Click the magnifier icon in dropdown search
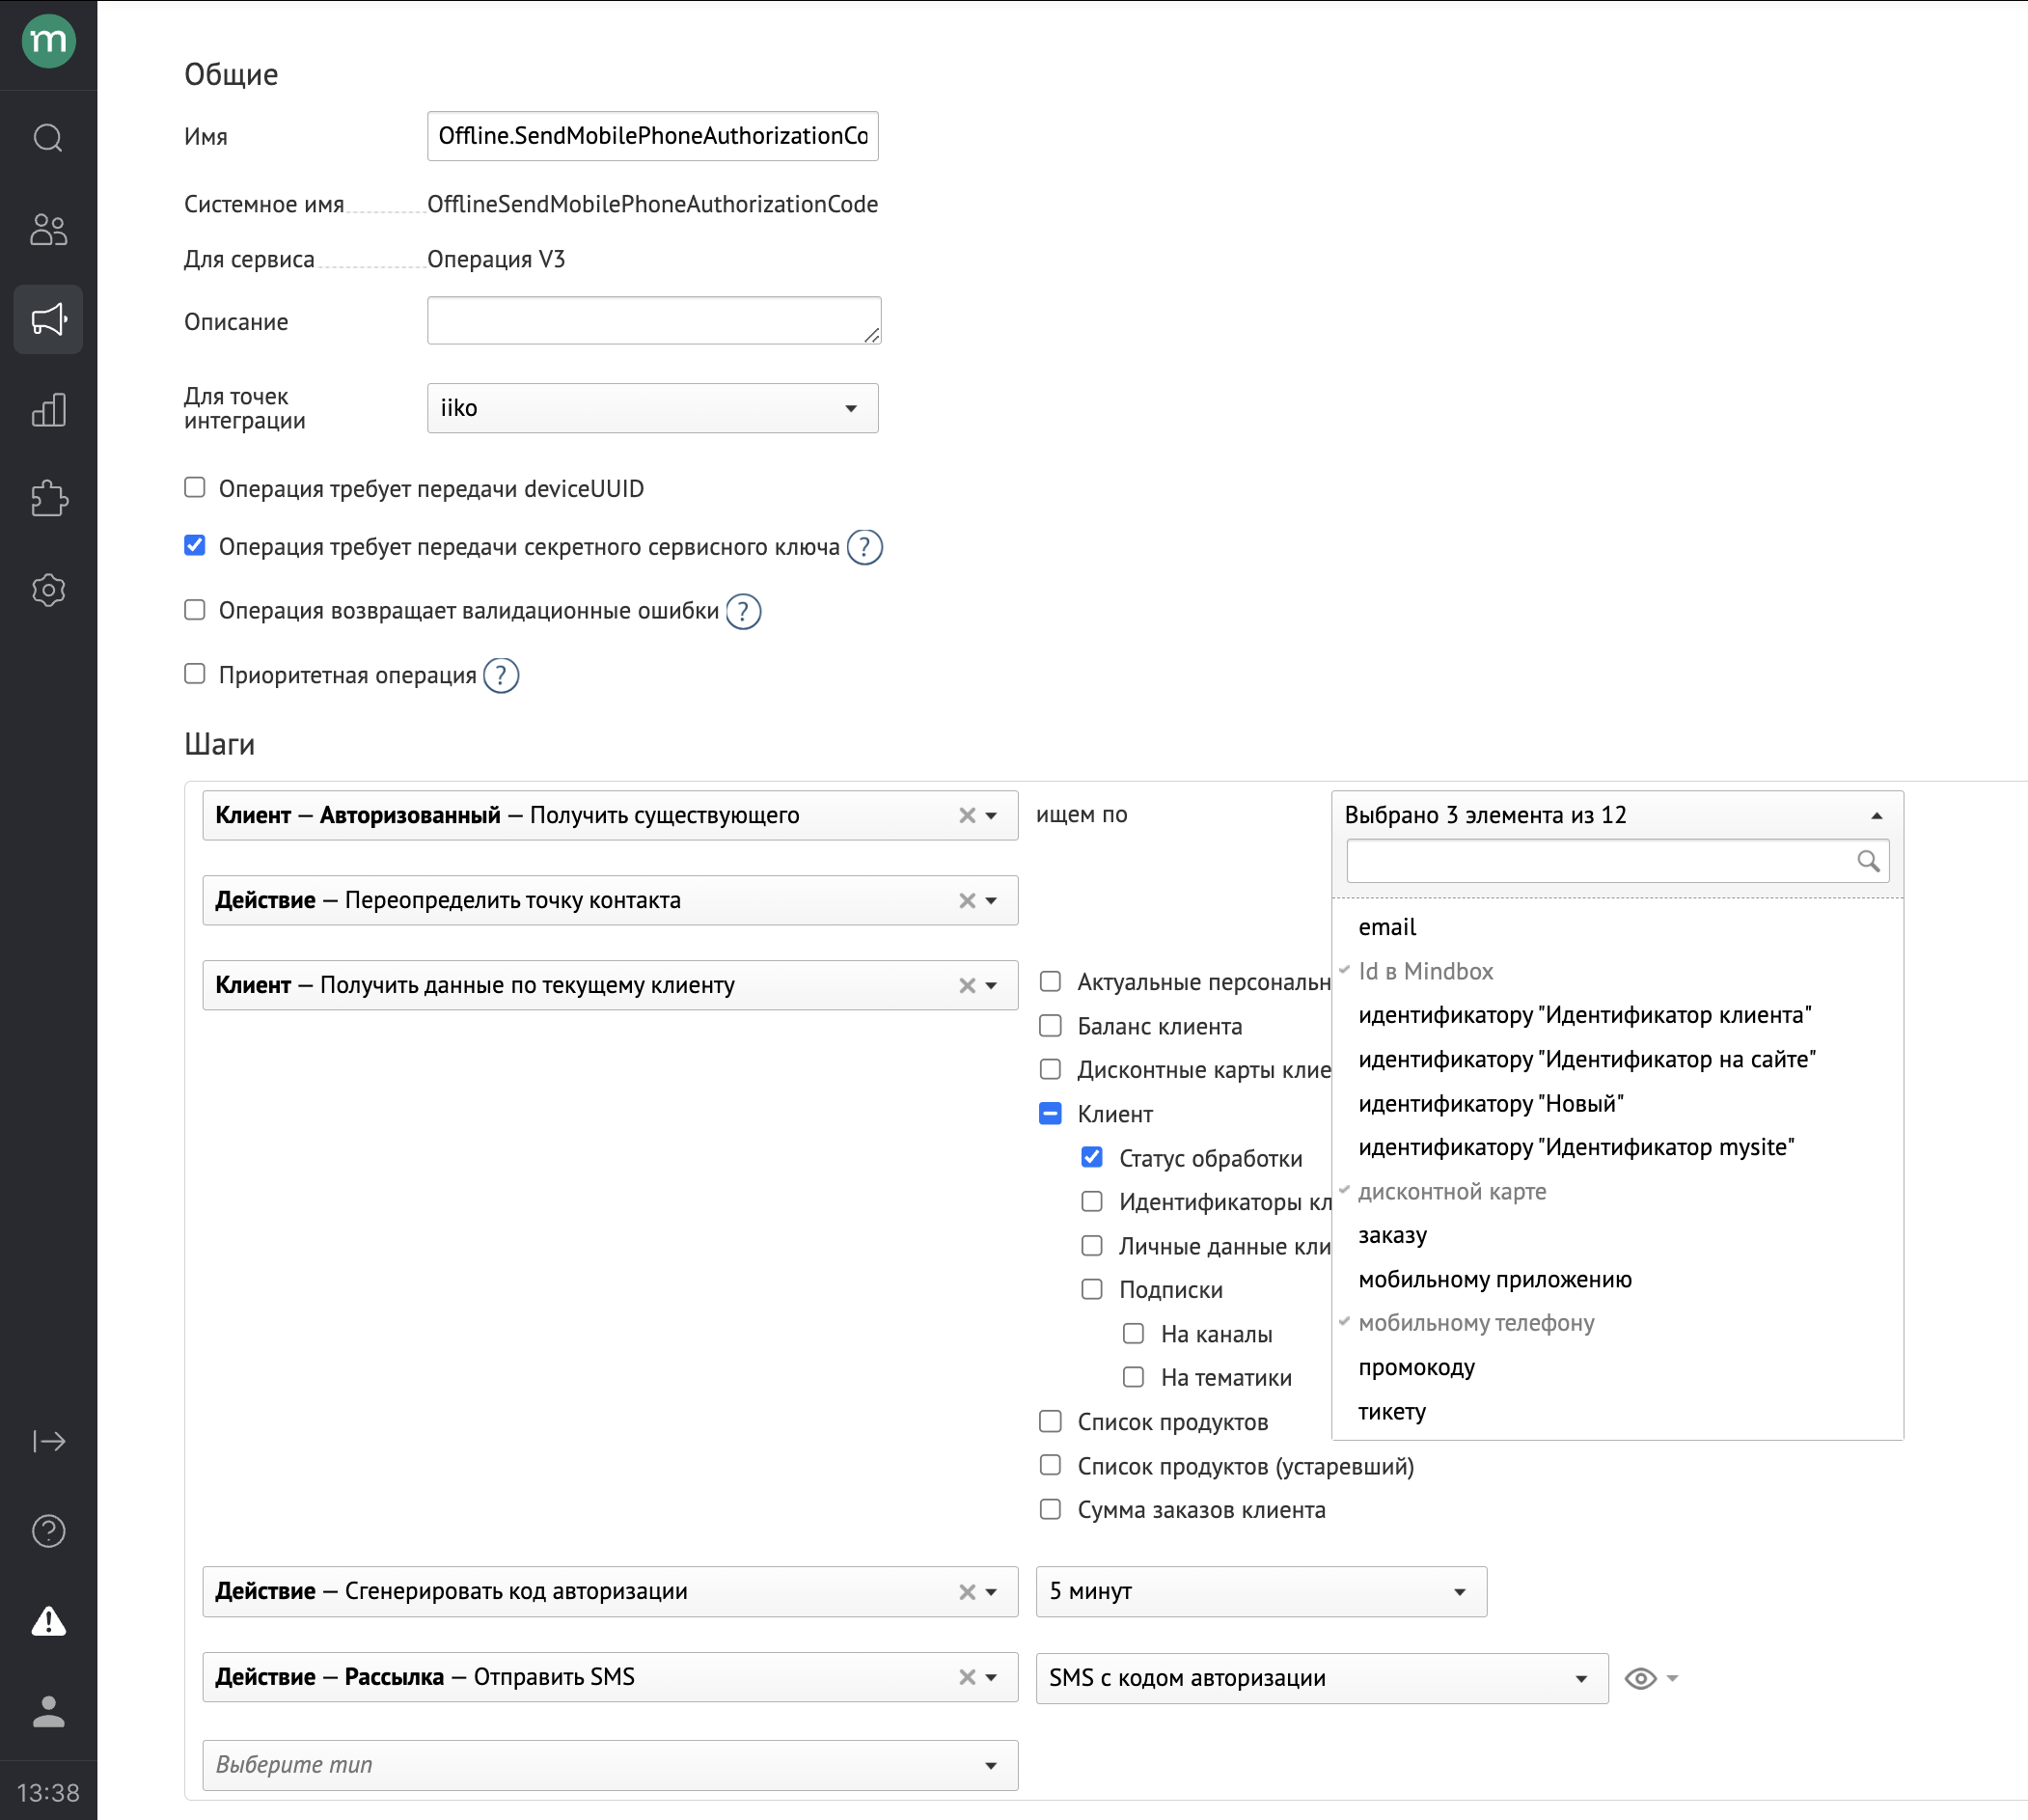 point(1867,861)
